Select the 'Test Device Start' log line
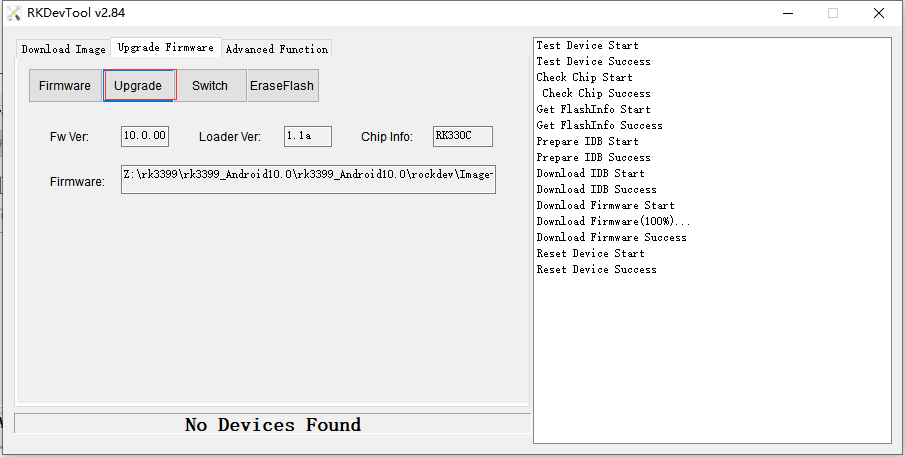This screenshot has width=905, height=457. pos(587,46)
